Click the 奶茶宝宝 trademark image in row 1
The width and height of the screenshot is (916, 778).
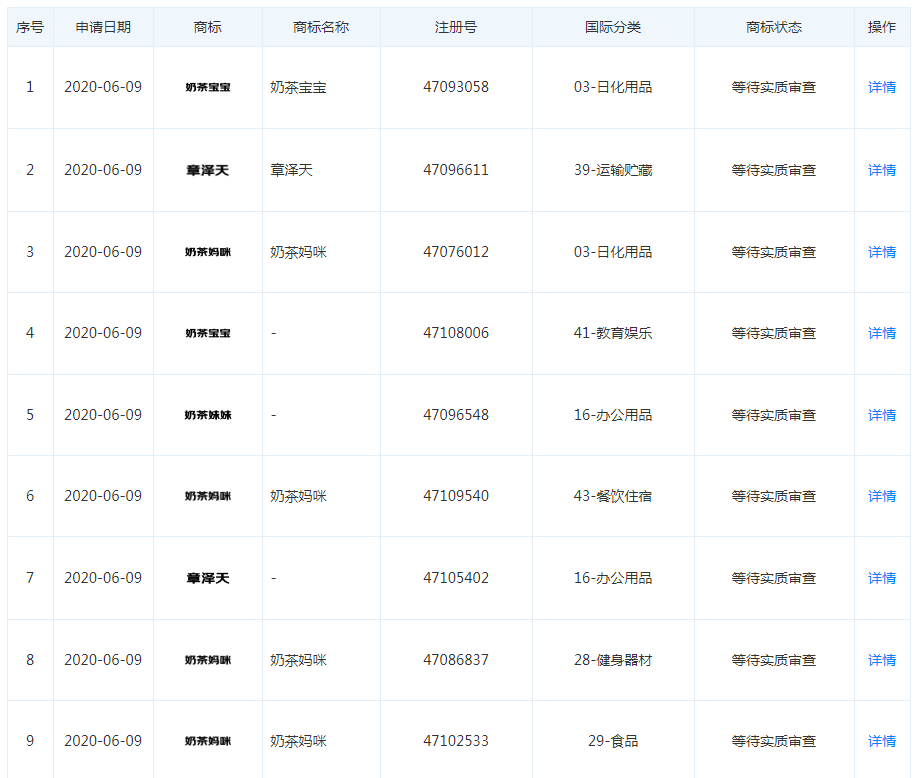point(208,88)
